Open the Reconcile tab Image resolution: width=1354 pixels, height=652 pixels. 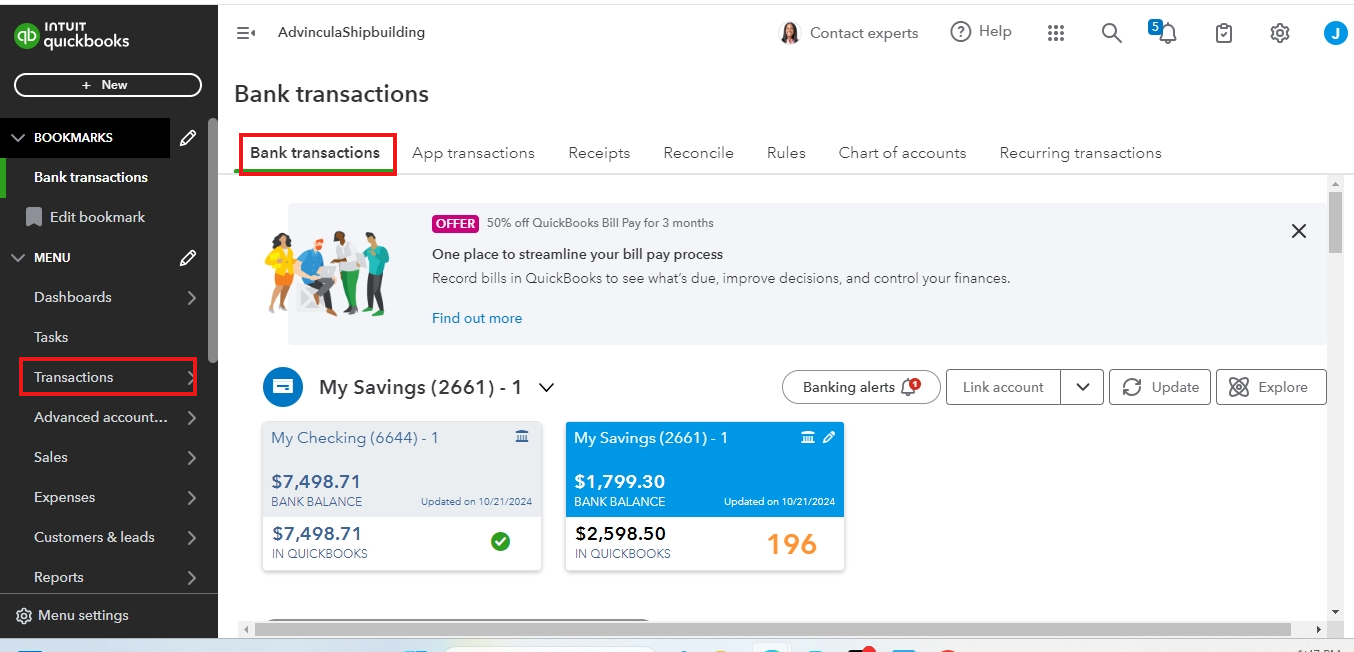coord(698,153)
